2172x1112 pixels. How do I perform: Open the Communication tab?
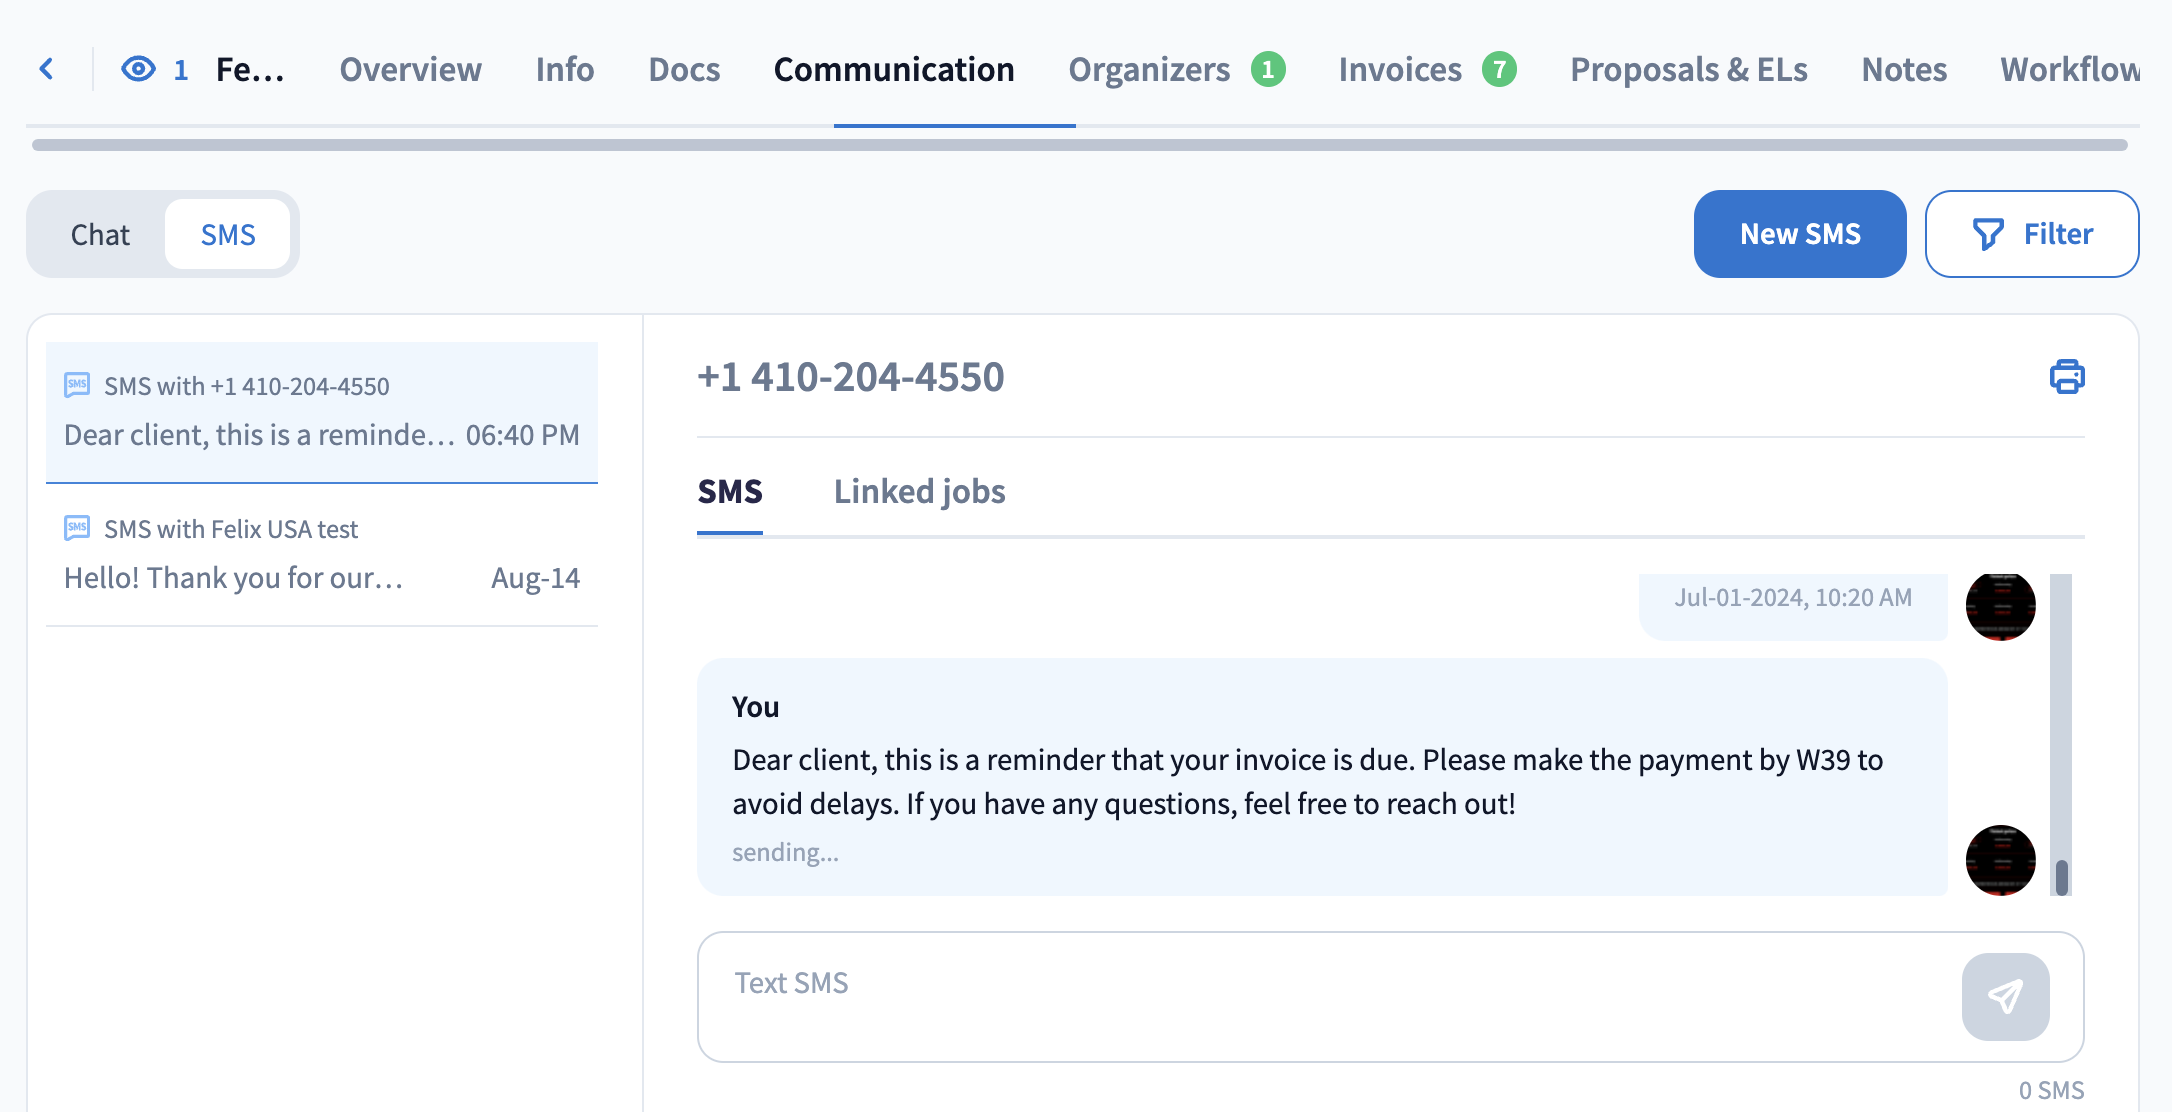pyautogui.click(x=893, y=69)
